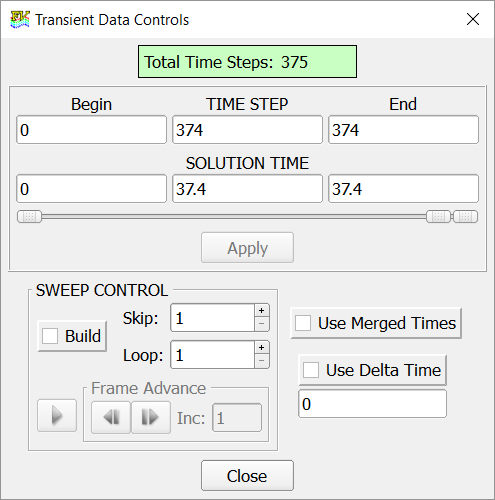Select the end slider handle on right

coord(465,217)
